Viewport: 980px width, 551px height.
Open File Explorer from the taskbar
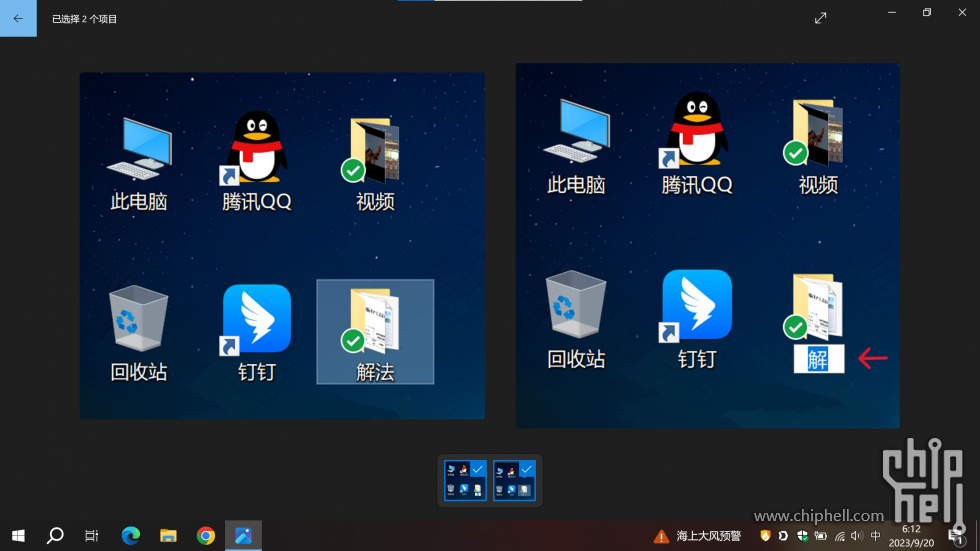pyautogui.click(x=168, y=535)
